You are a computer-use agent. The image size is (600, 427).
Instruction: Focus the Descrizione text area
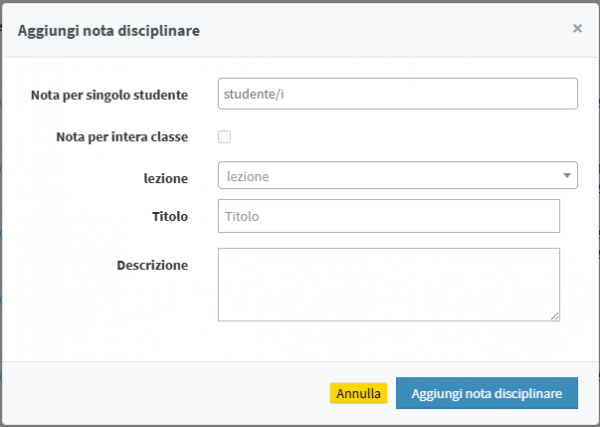pos(388,284)
